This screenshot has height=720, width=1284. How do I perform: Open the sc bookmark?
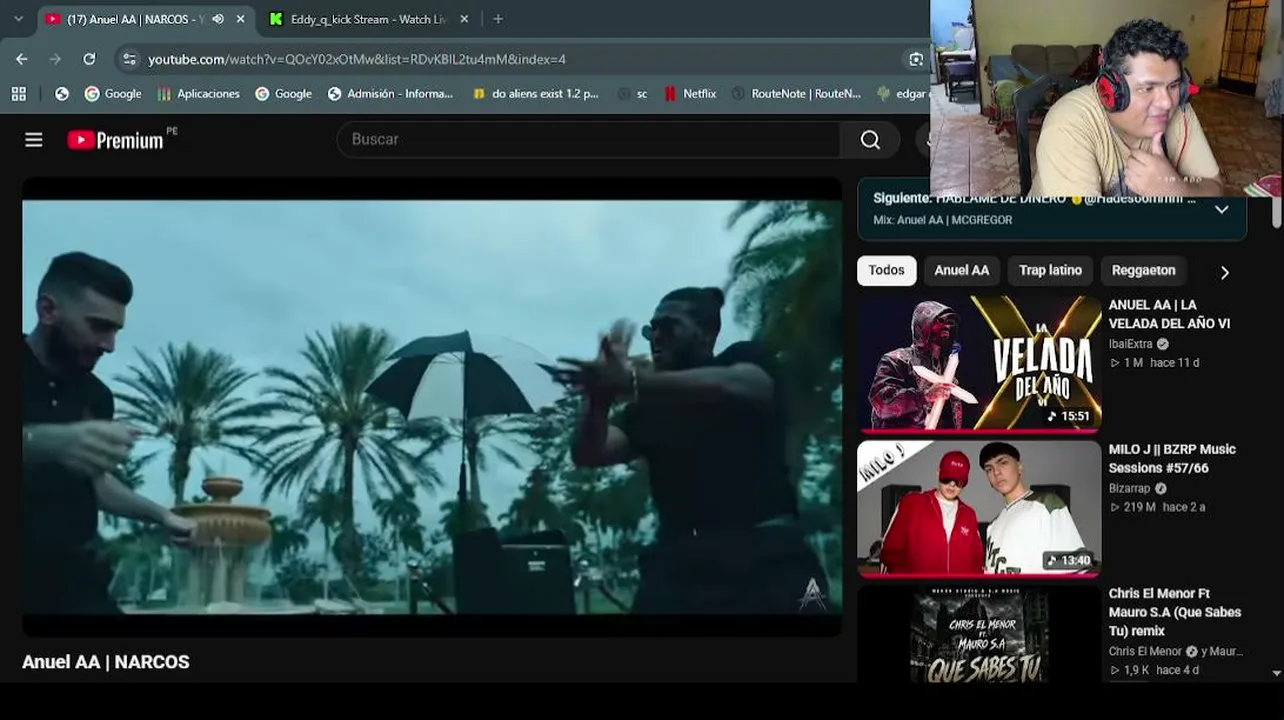pos(633,93)
